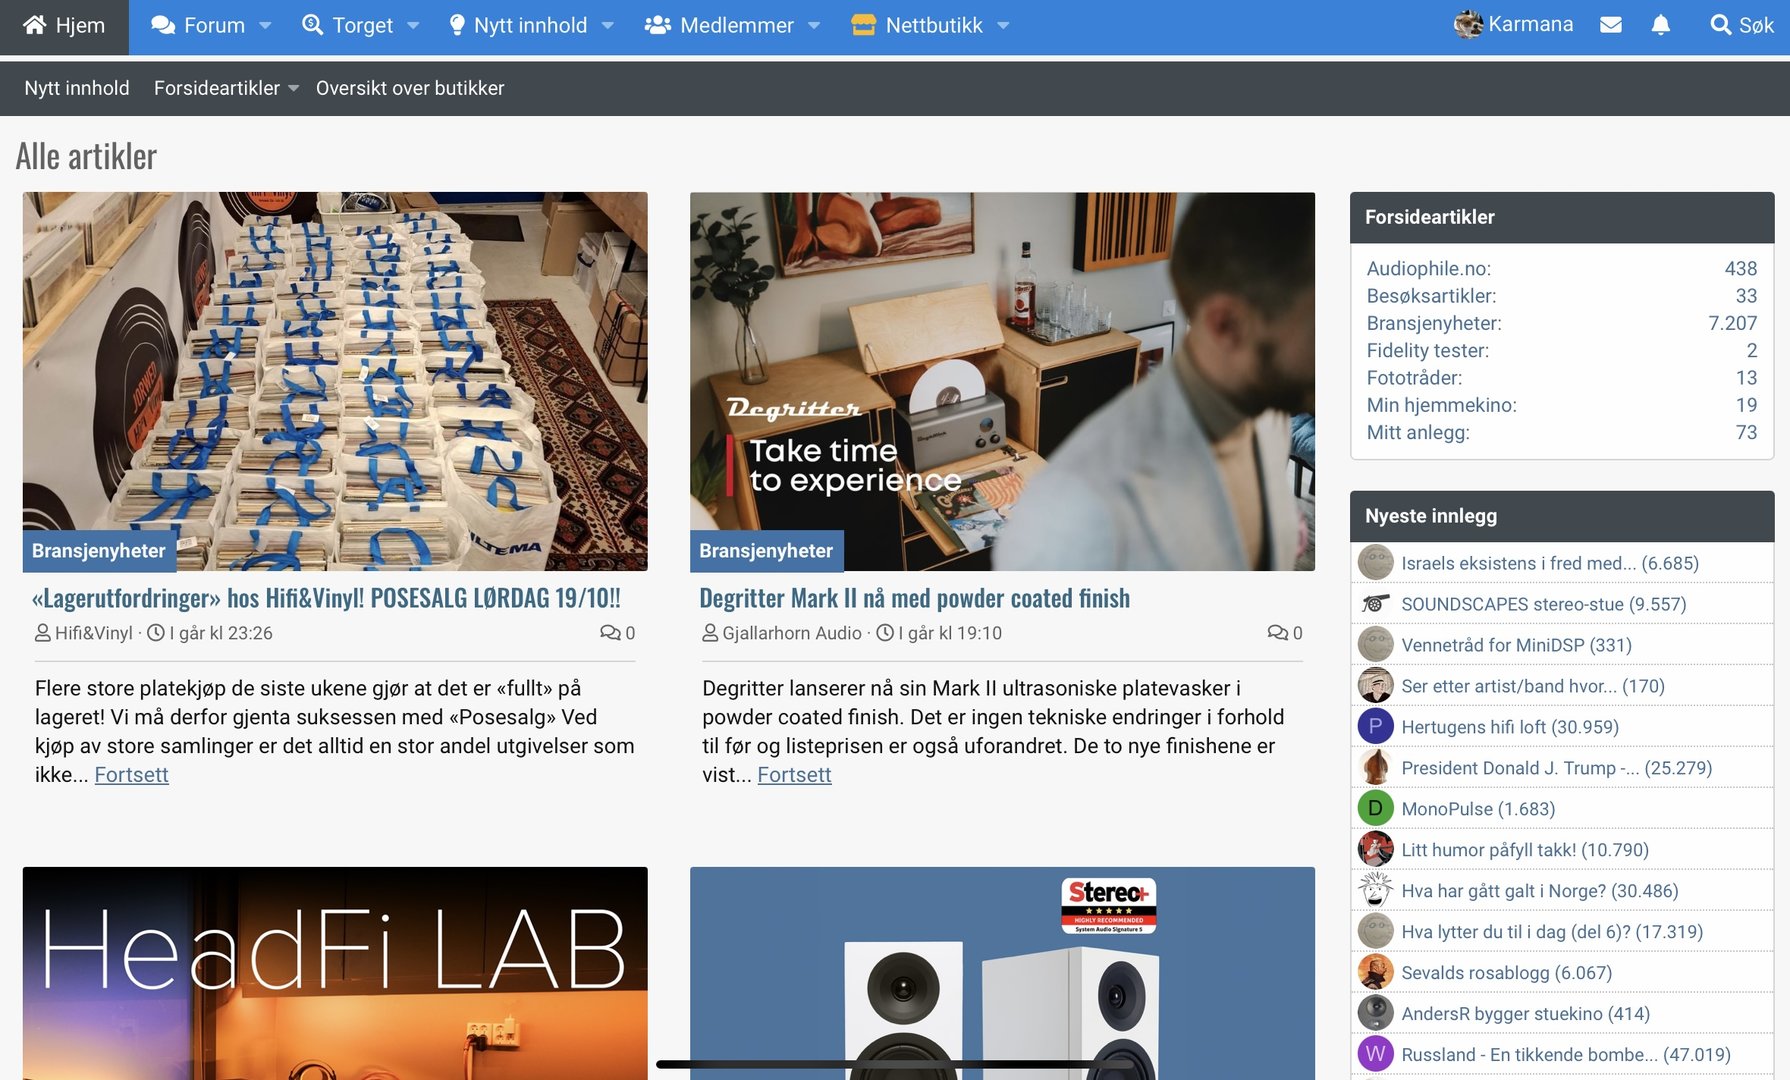Open Bransjenyheter category in Forsideartikler list
1790x1080 pixels.
point(1434,323)
